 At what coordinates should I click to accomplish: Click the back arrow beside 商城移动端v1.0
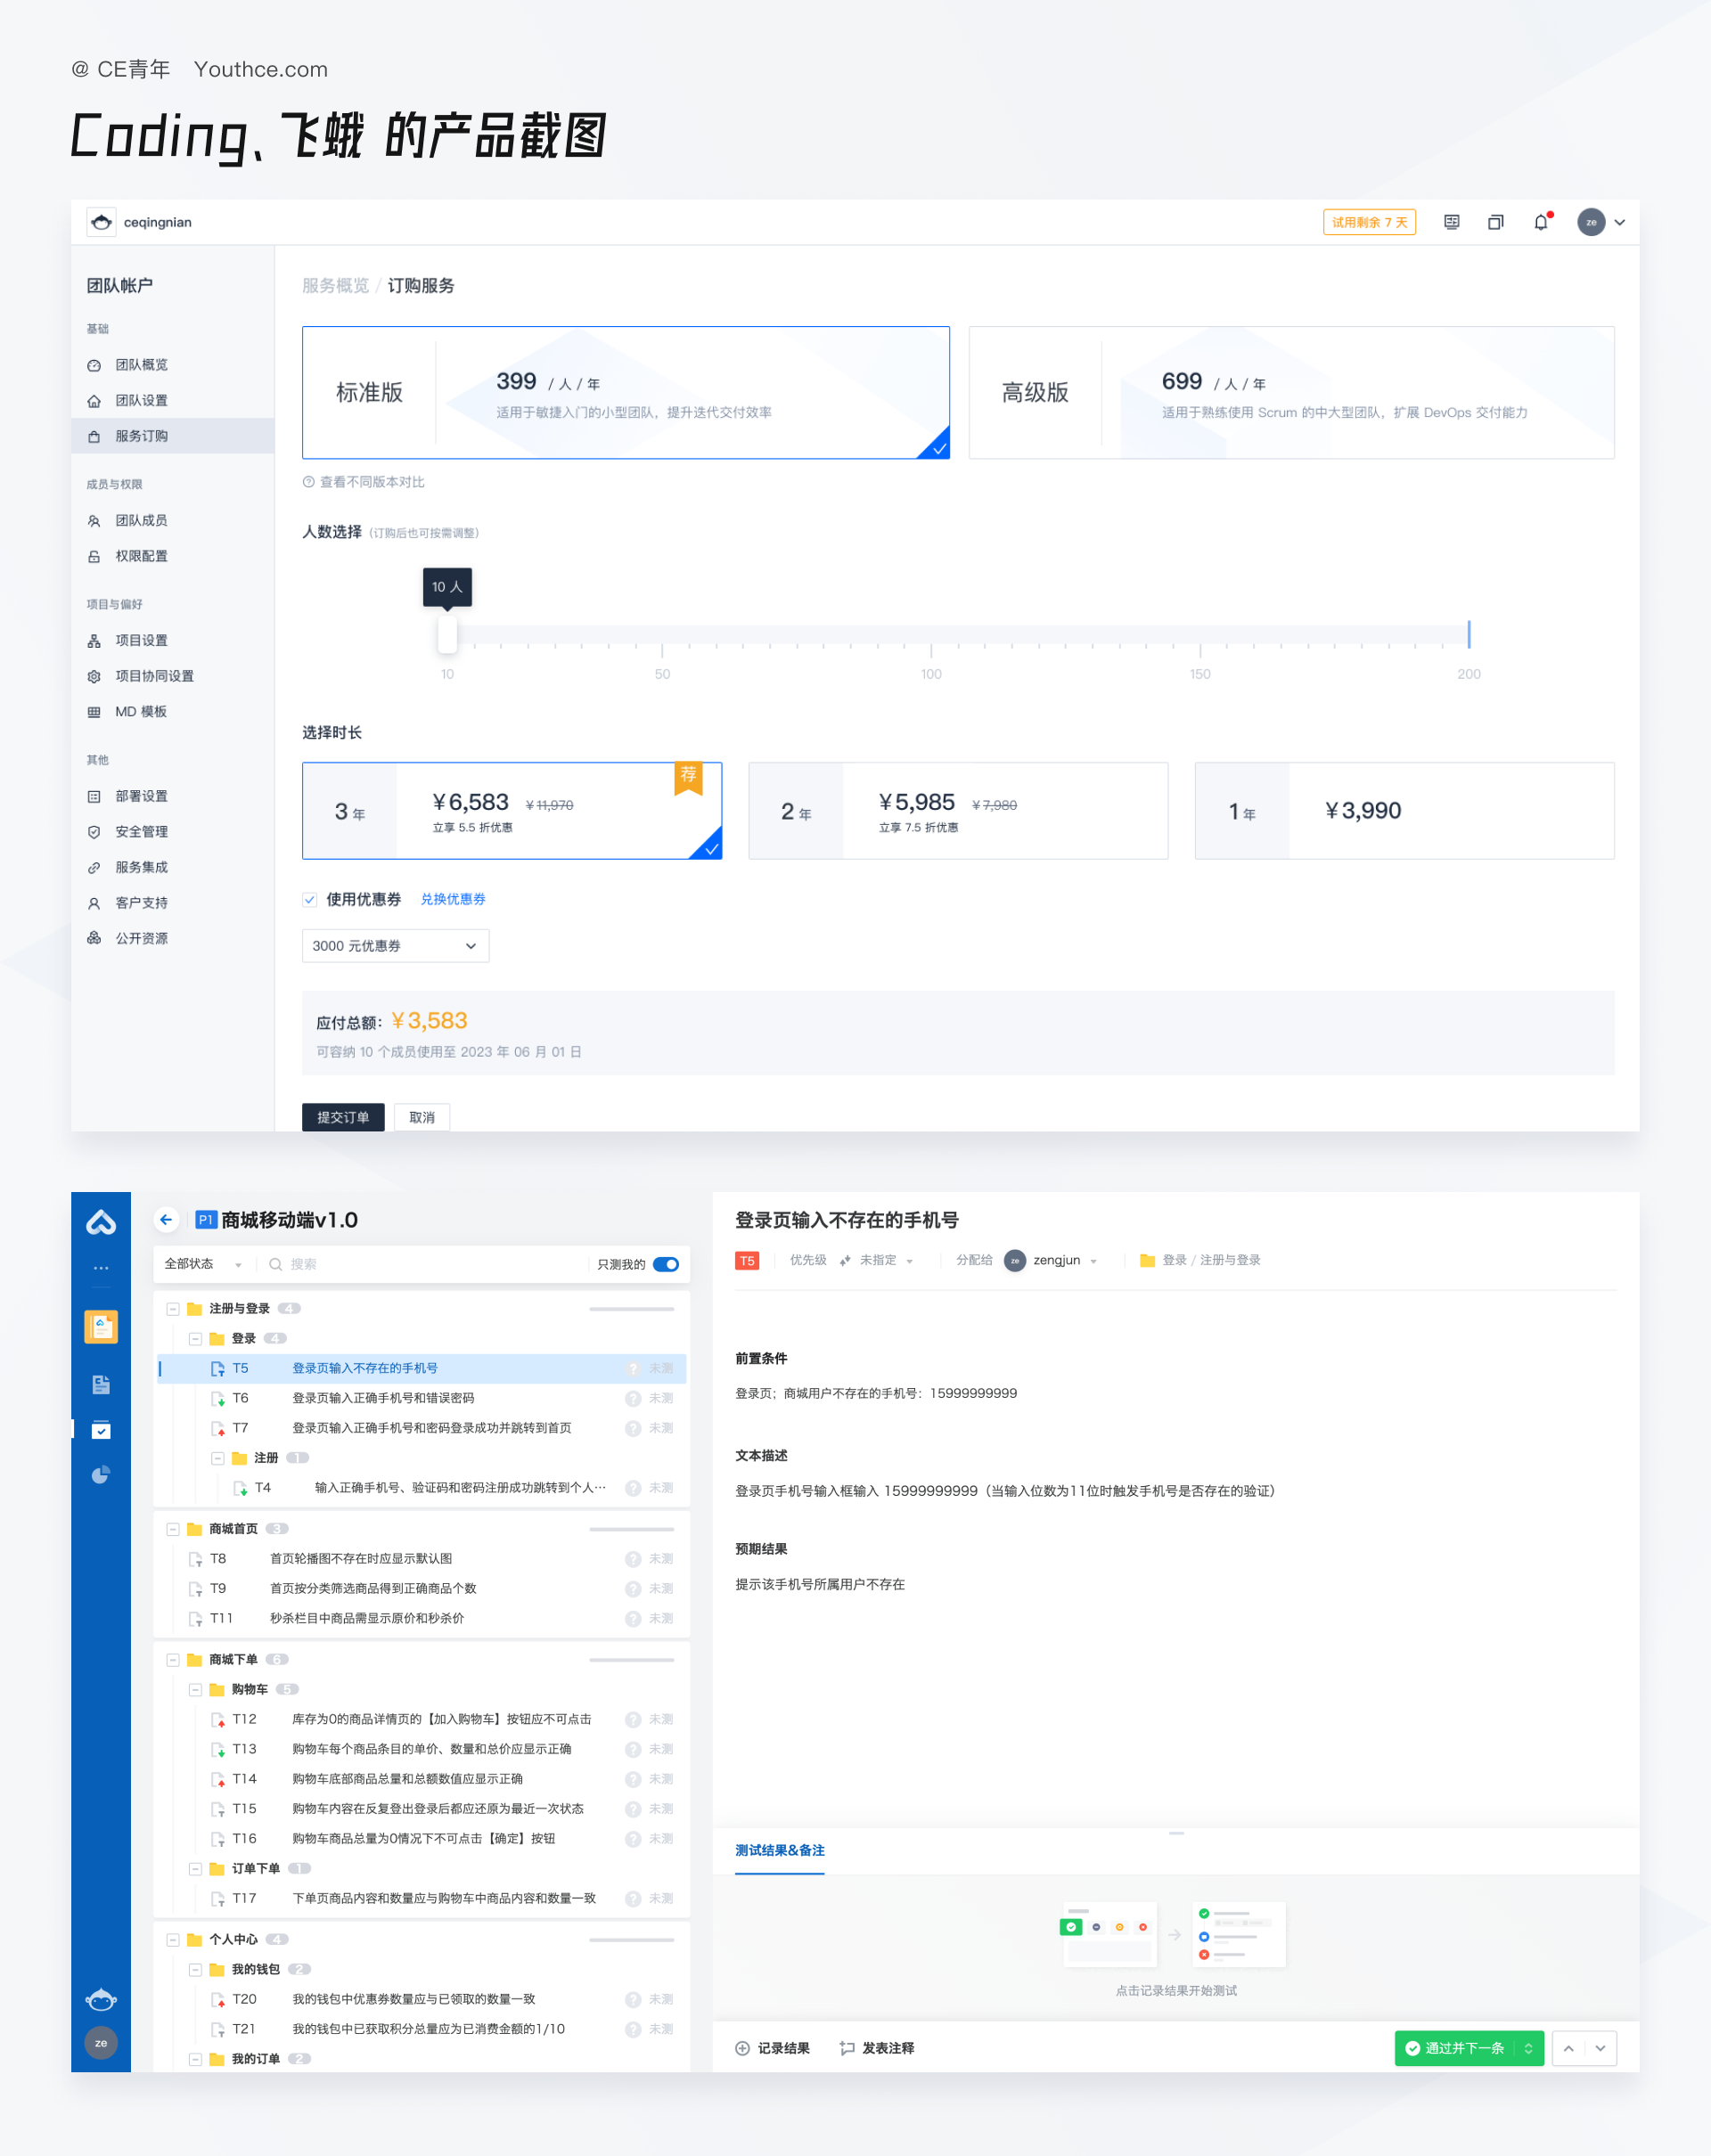click(x=166, y=1219)
